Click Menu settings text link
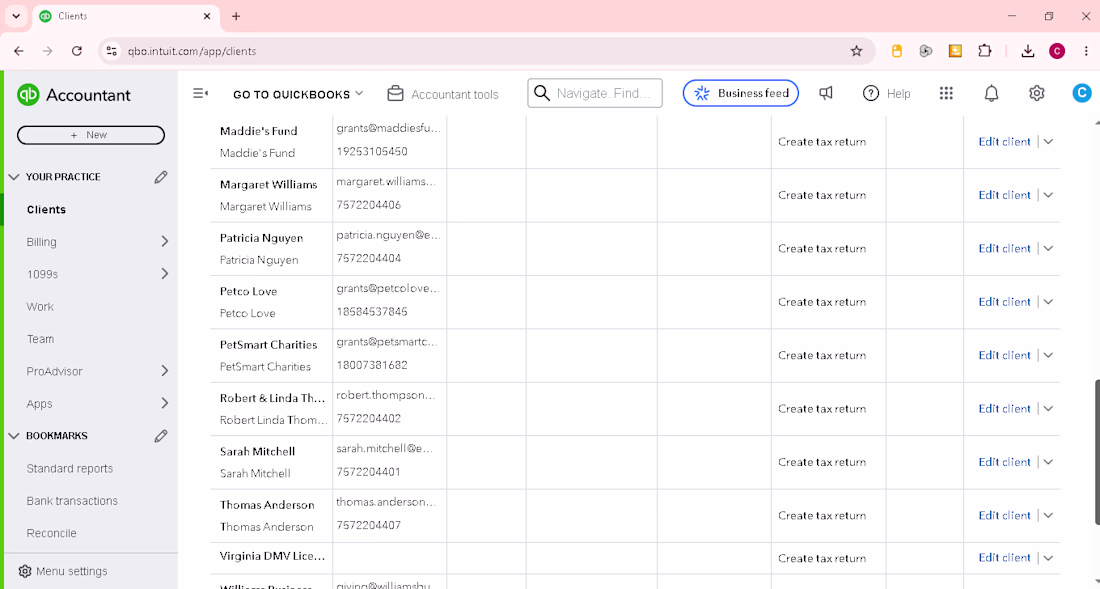This screenshot has width=1100, height=589. pos(72,571)
